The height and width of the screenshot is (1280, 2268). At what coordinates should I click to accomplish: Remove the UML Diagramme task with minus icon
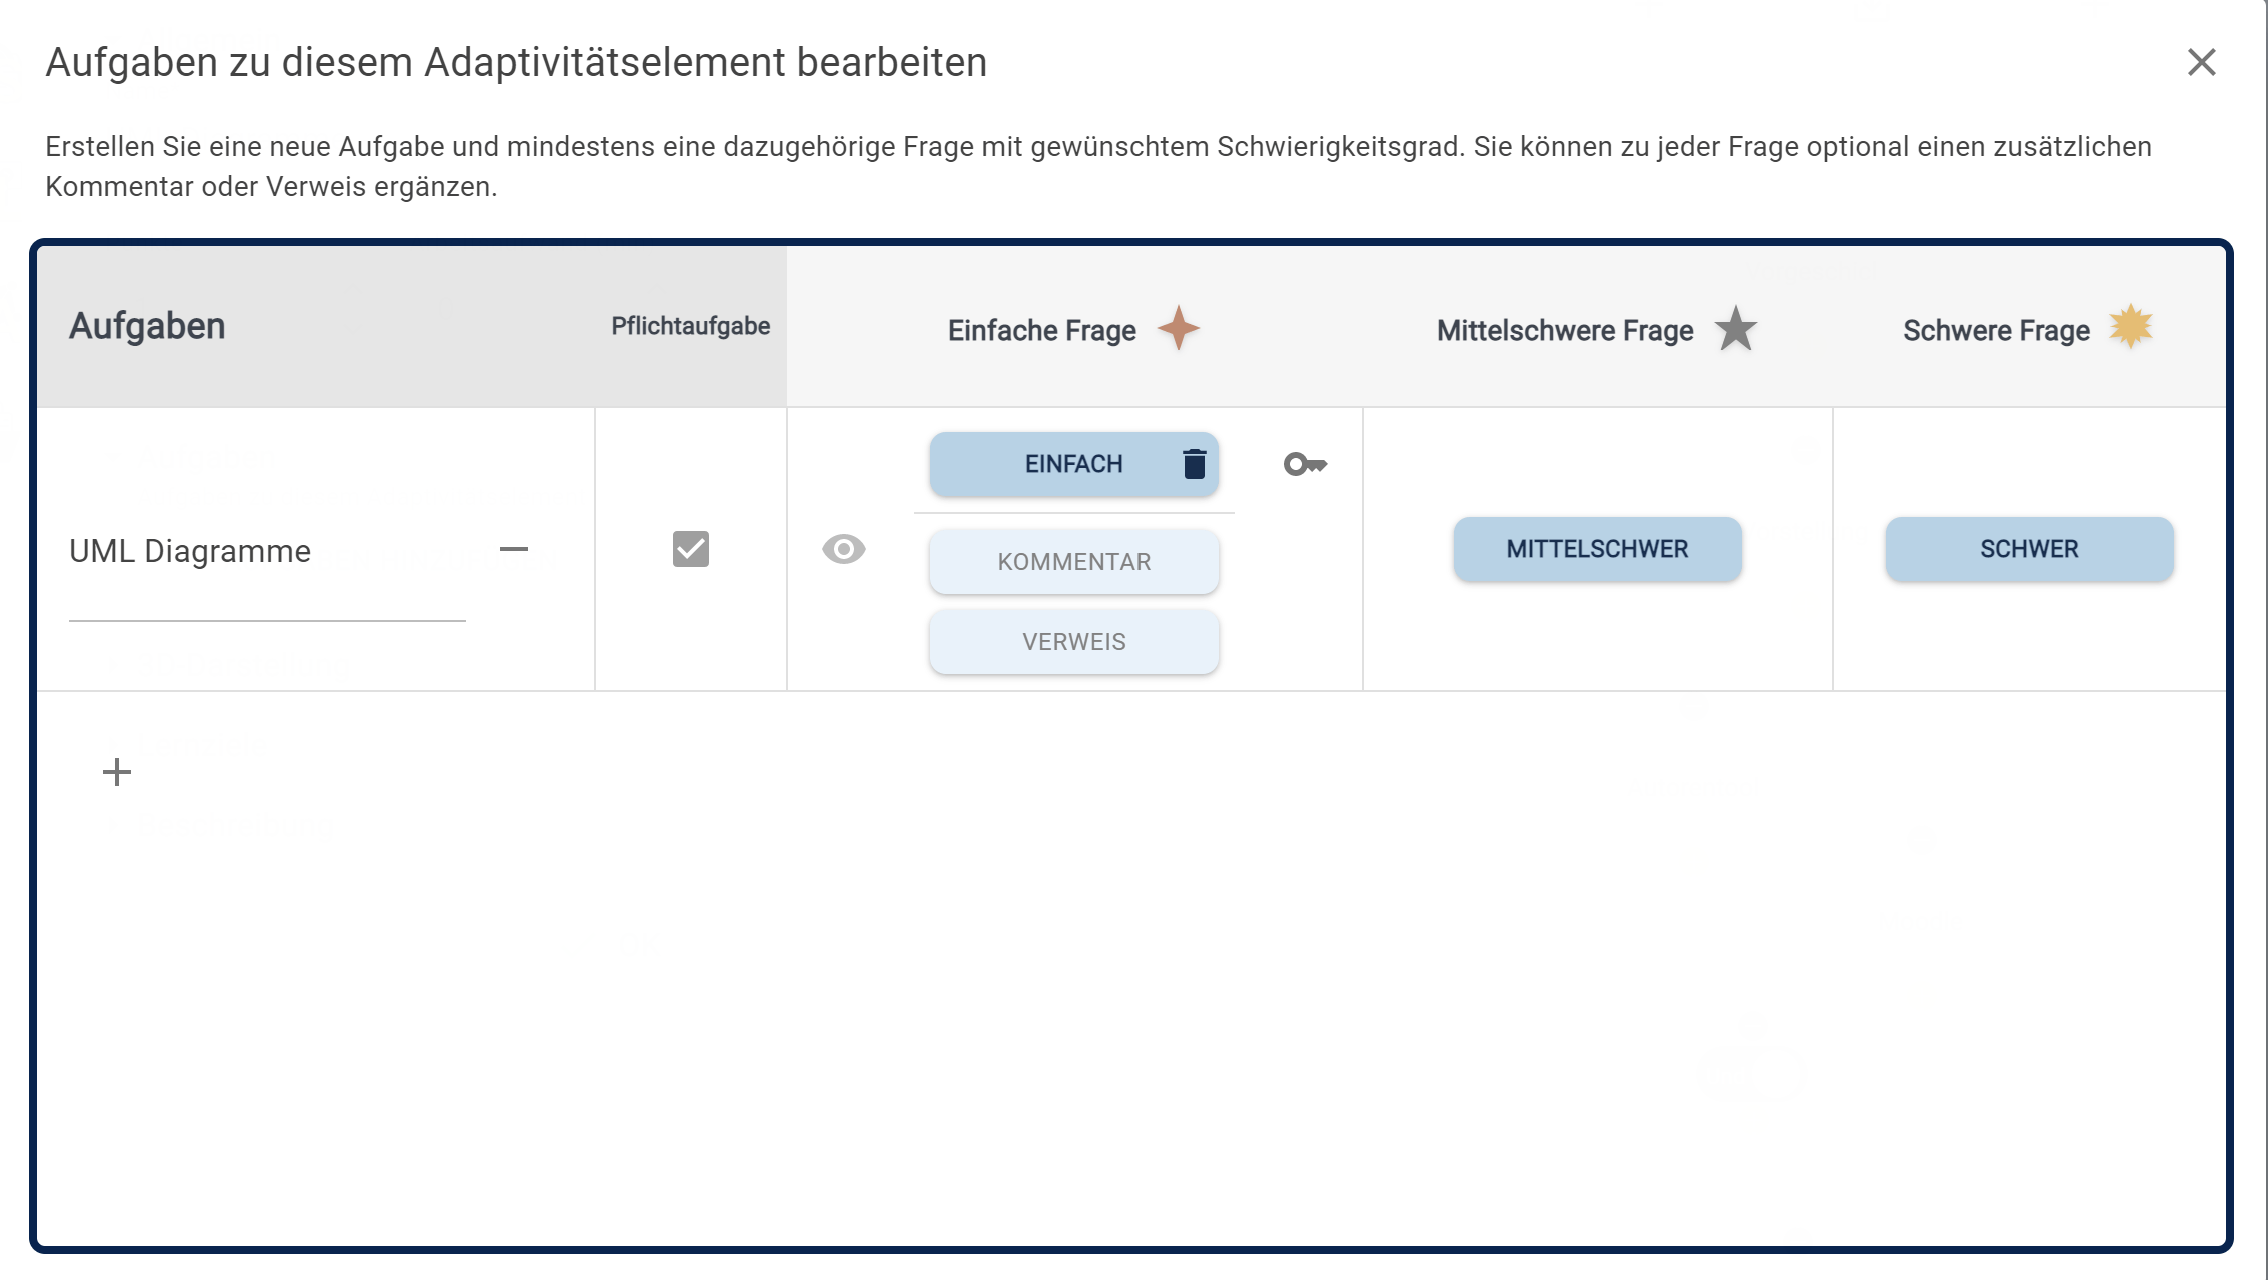pyautogui.click(x=514, y=549)
